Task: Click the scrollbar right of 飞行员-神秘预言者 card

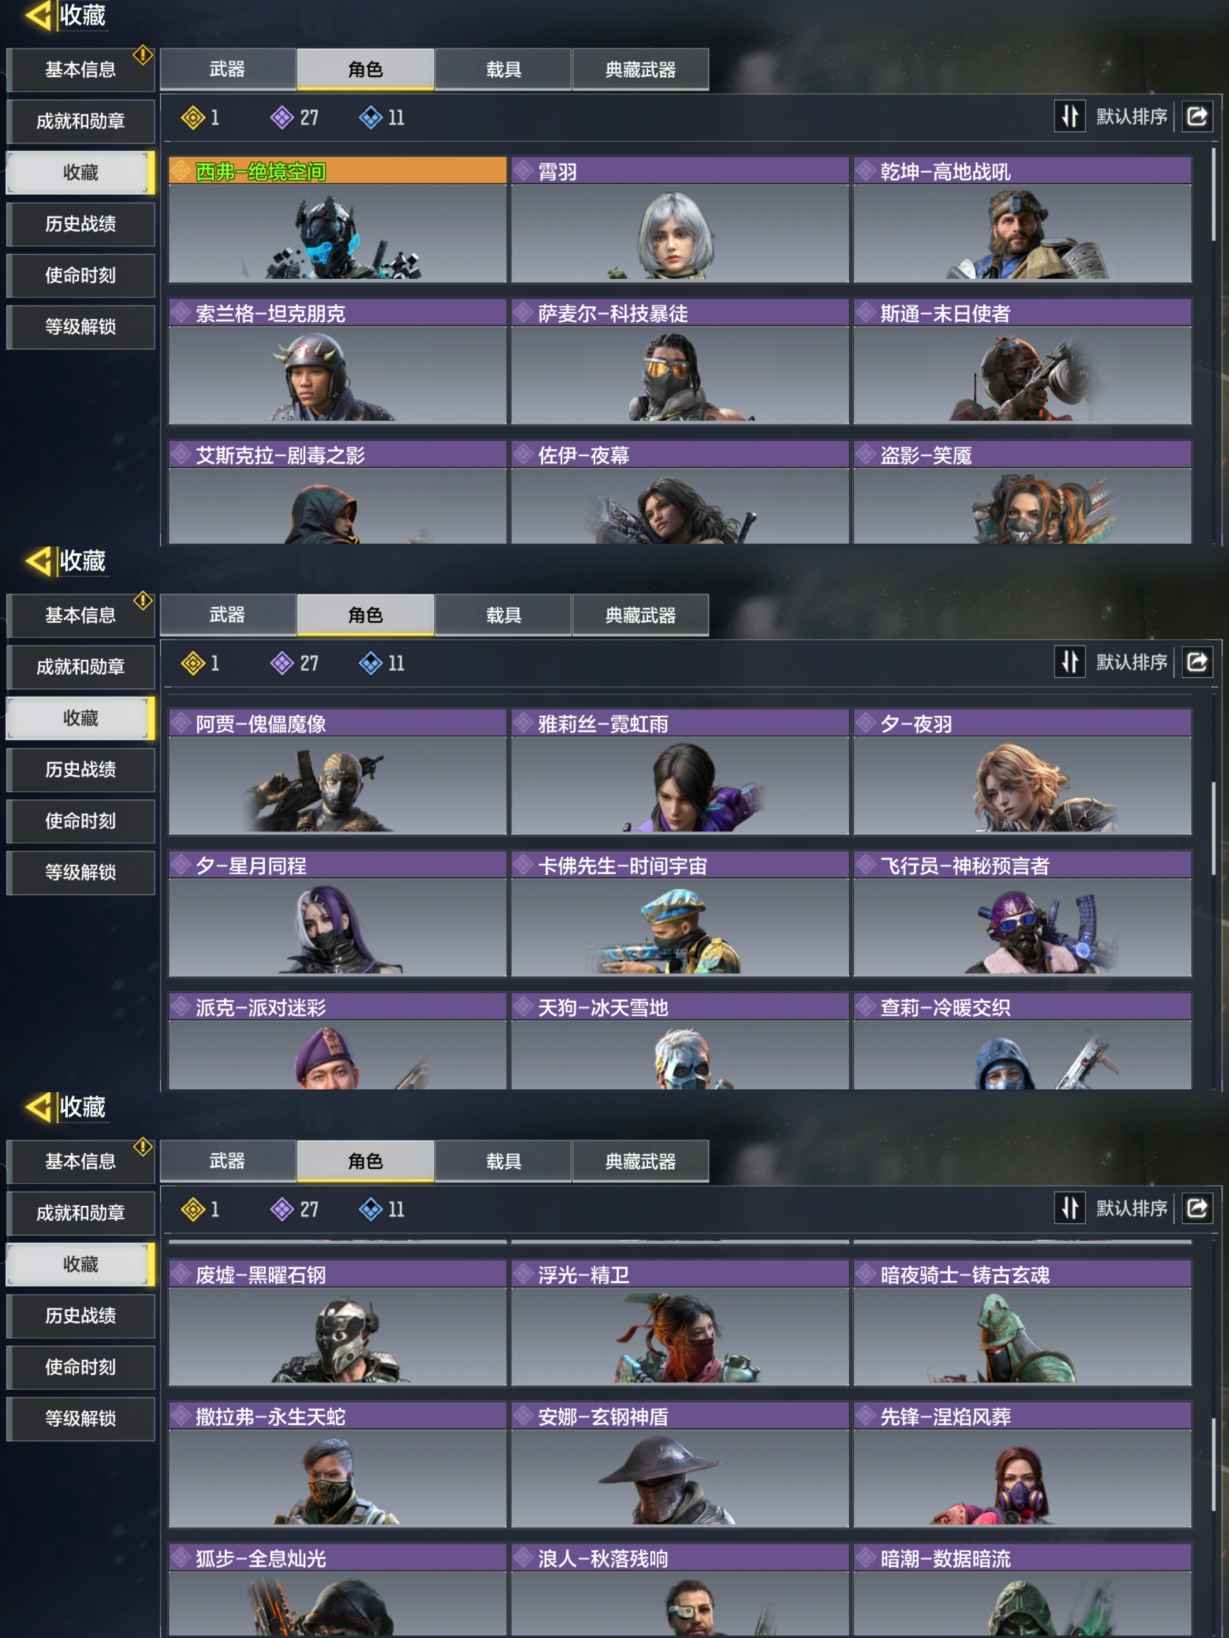Action: click(x=1214, y=828)
